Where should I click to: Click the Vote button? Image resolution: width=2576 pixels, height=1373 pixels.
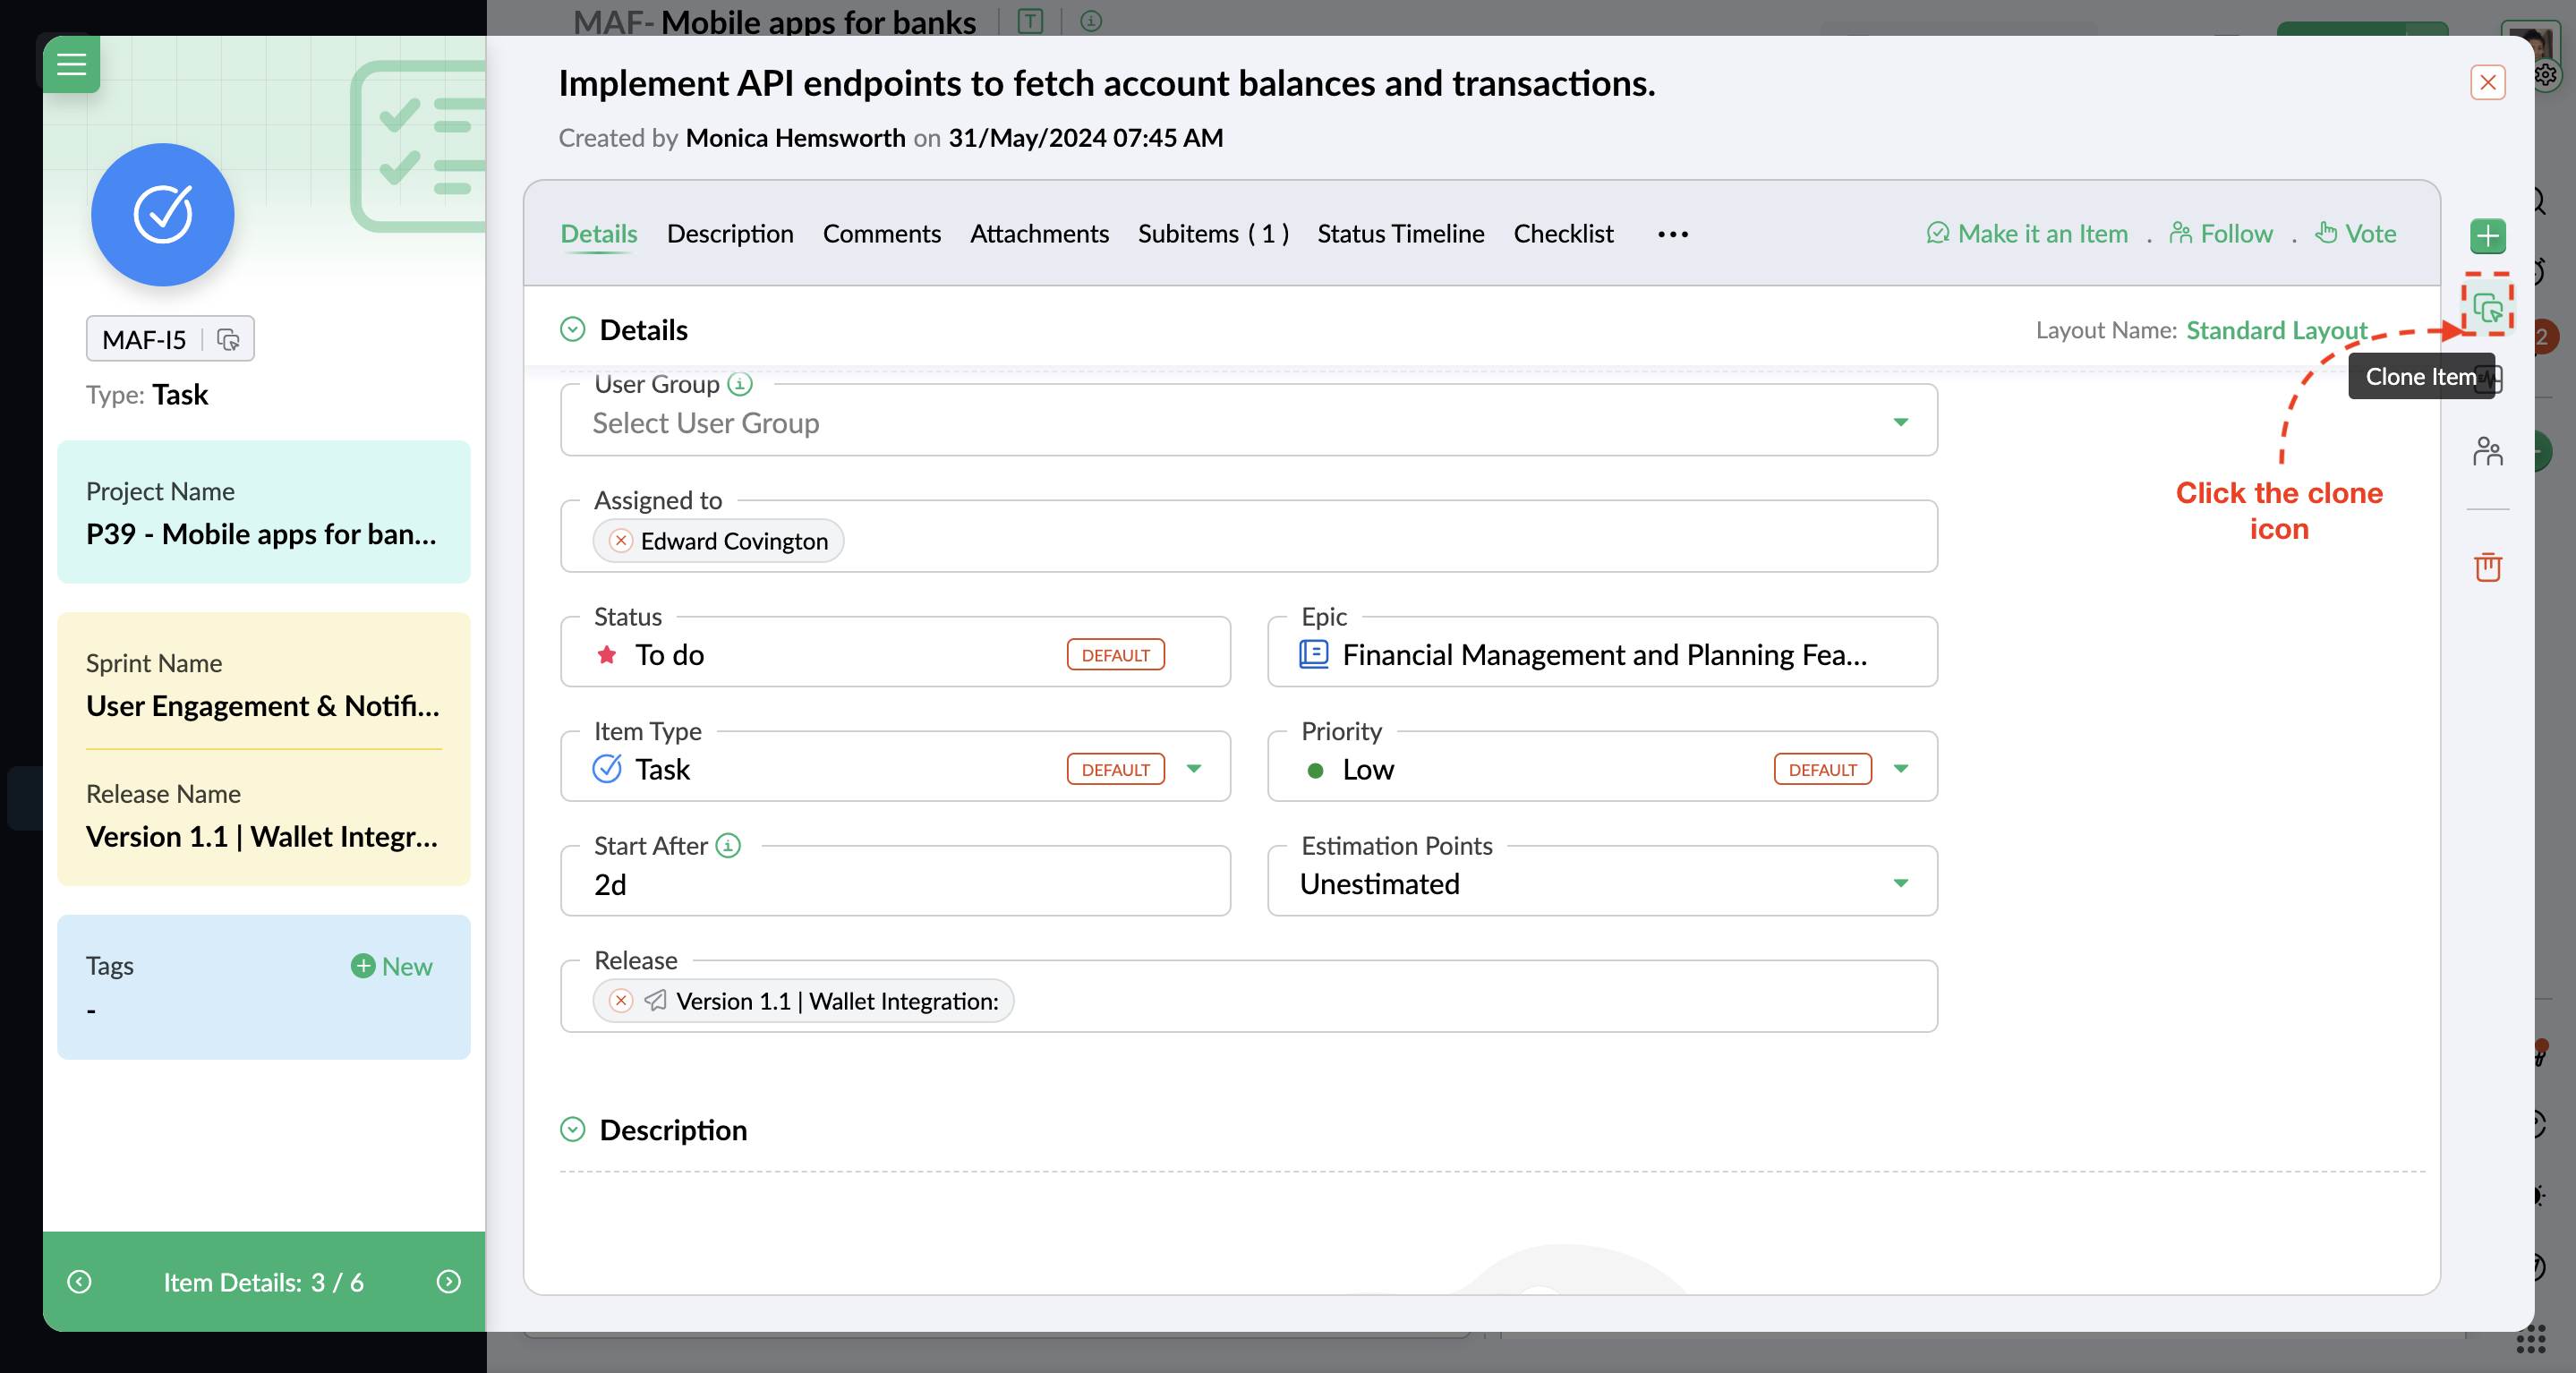click(2355, 234)
